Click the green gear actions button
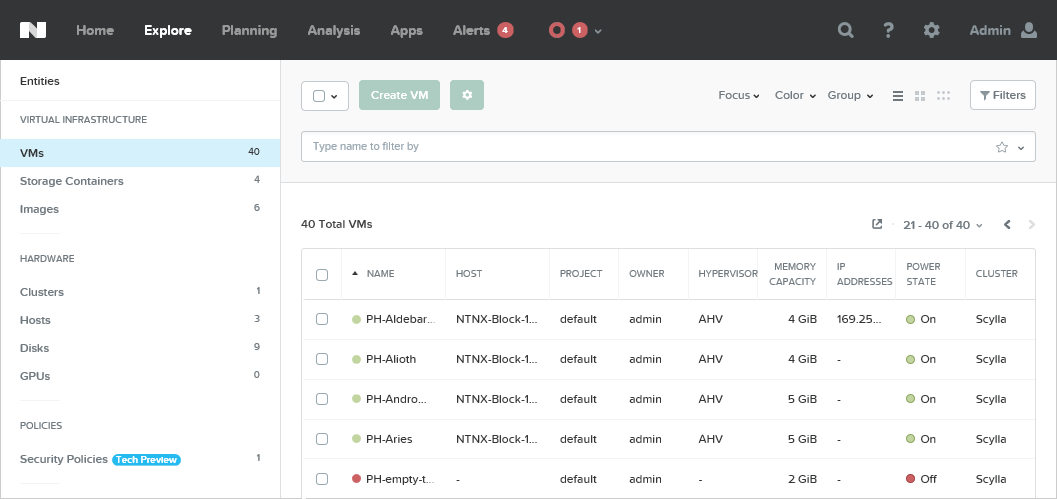 pyautogui.click(x=466, y=95)
